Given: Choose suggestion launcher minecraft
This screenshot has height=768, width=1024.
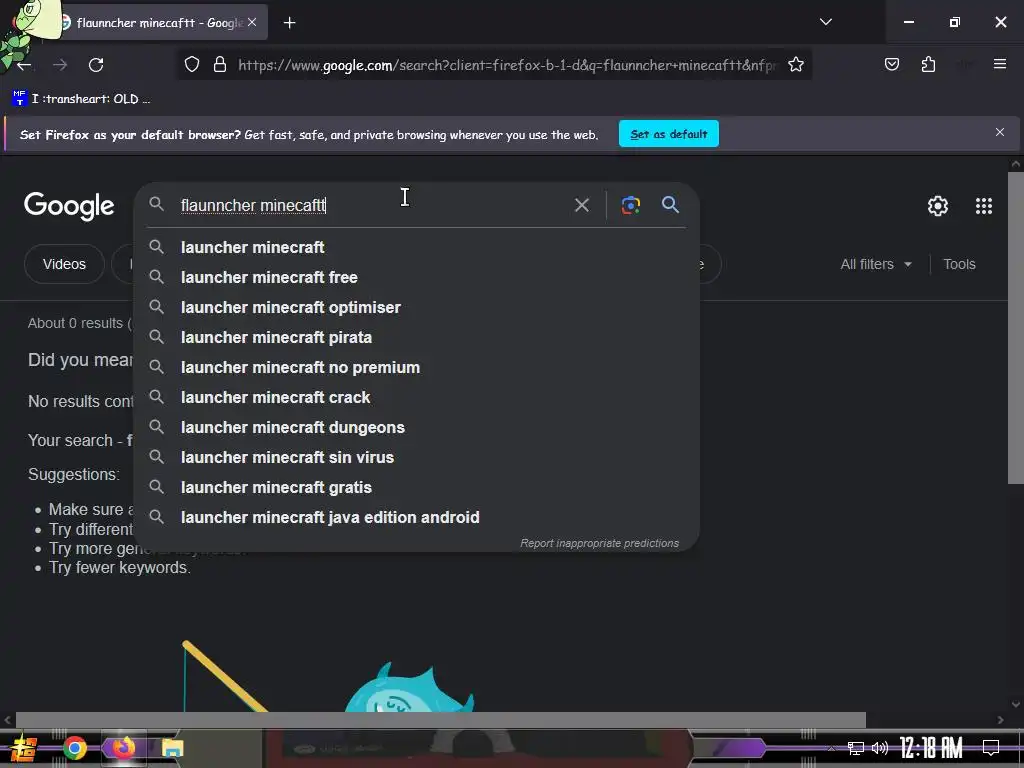Looking at the screenshot, I should [416, 248].
